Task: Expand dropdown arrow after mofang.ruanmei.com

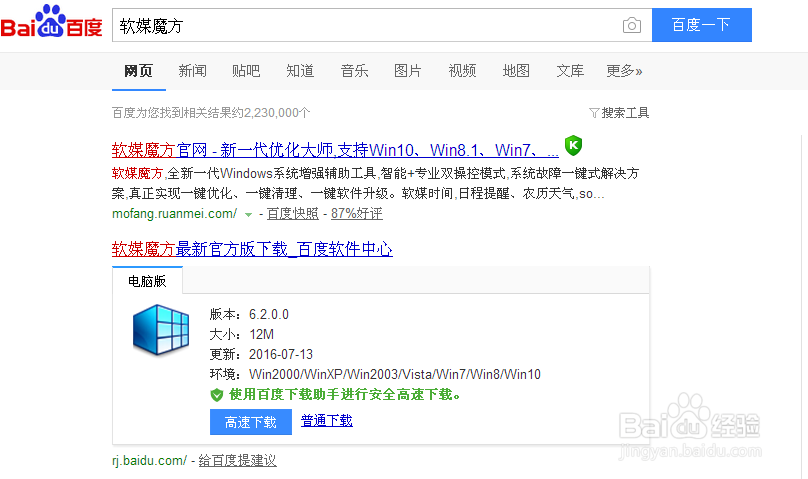Action: pos(248,215)
